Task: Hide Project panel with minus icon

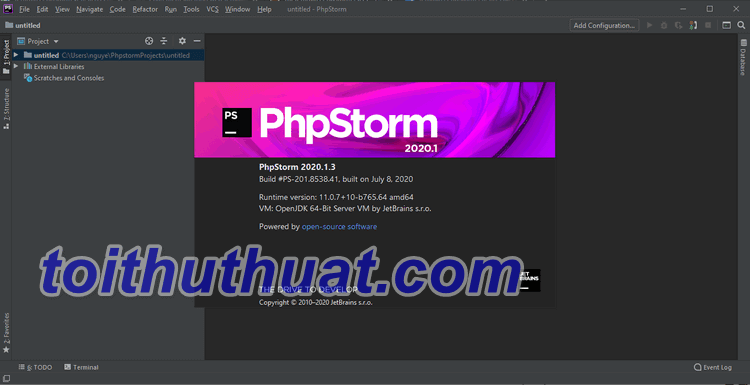Action: point(197,41)
